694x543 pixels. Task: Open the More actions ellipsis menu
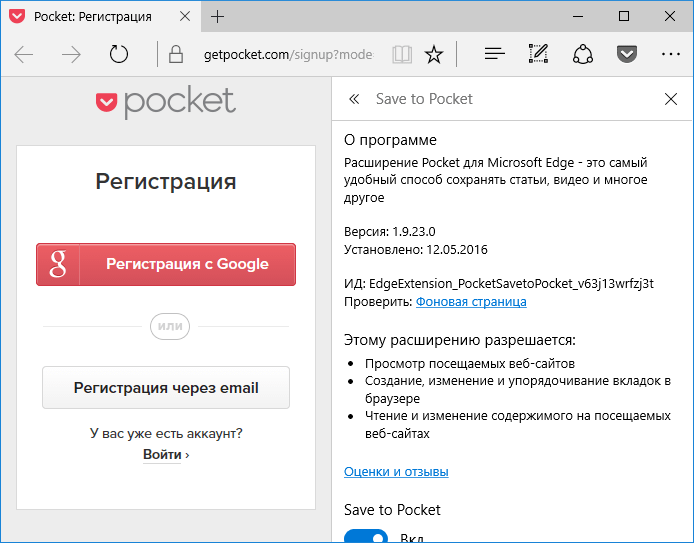click(x=671, y=54)
